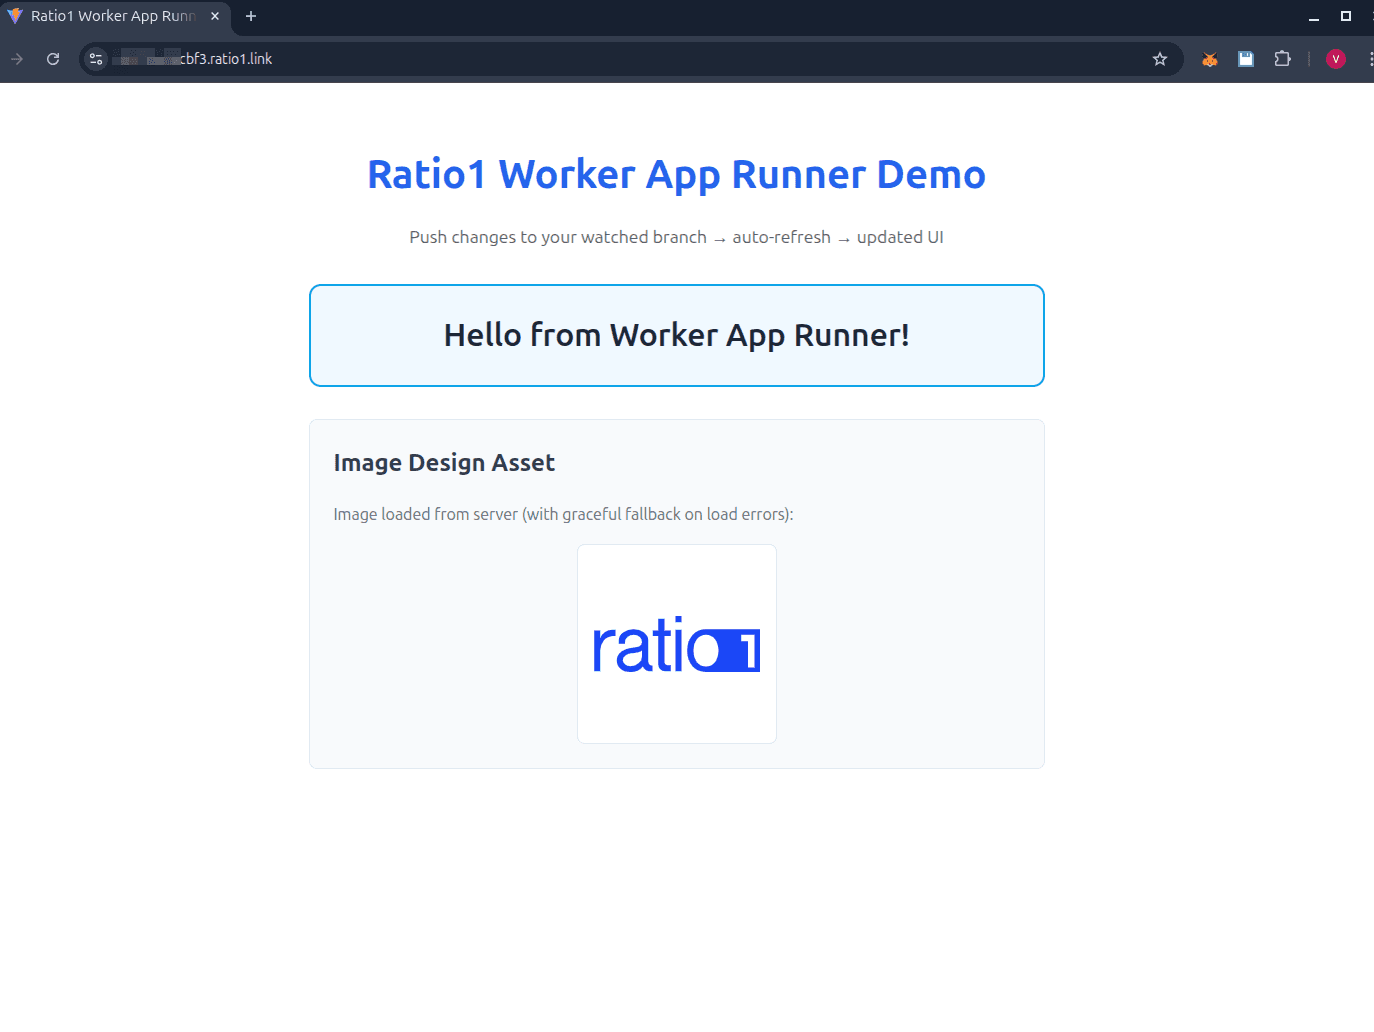Viewport: 1374px width, 1032px height.
Task: Click the 'Ratio1 Worker App Runner Demo' heading
Action: click(677, 174)
